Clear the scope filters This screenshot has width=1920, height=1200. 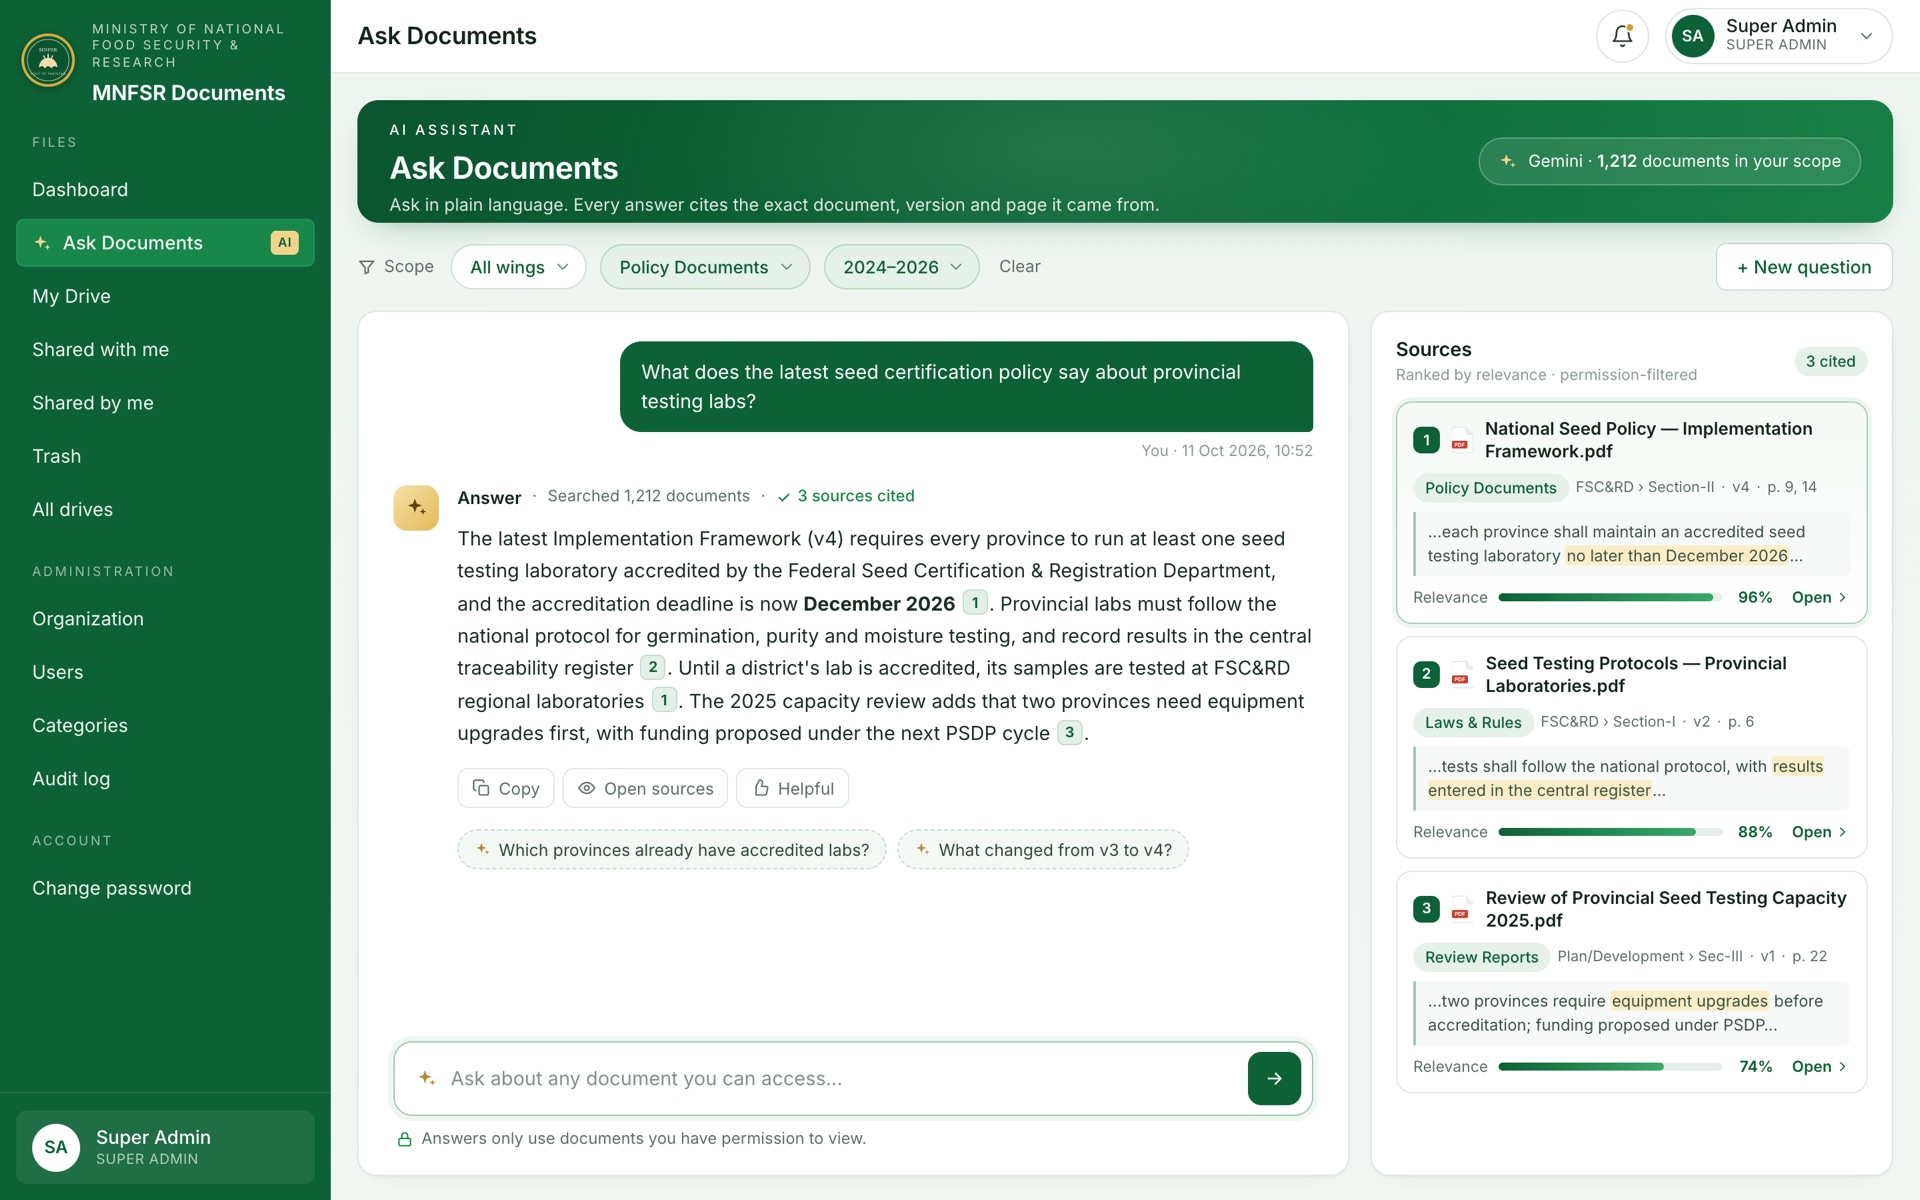1019,267
